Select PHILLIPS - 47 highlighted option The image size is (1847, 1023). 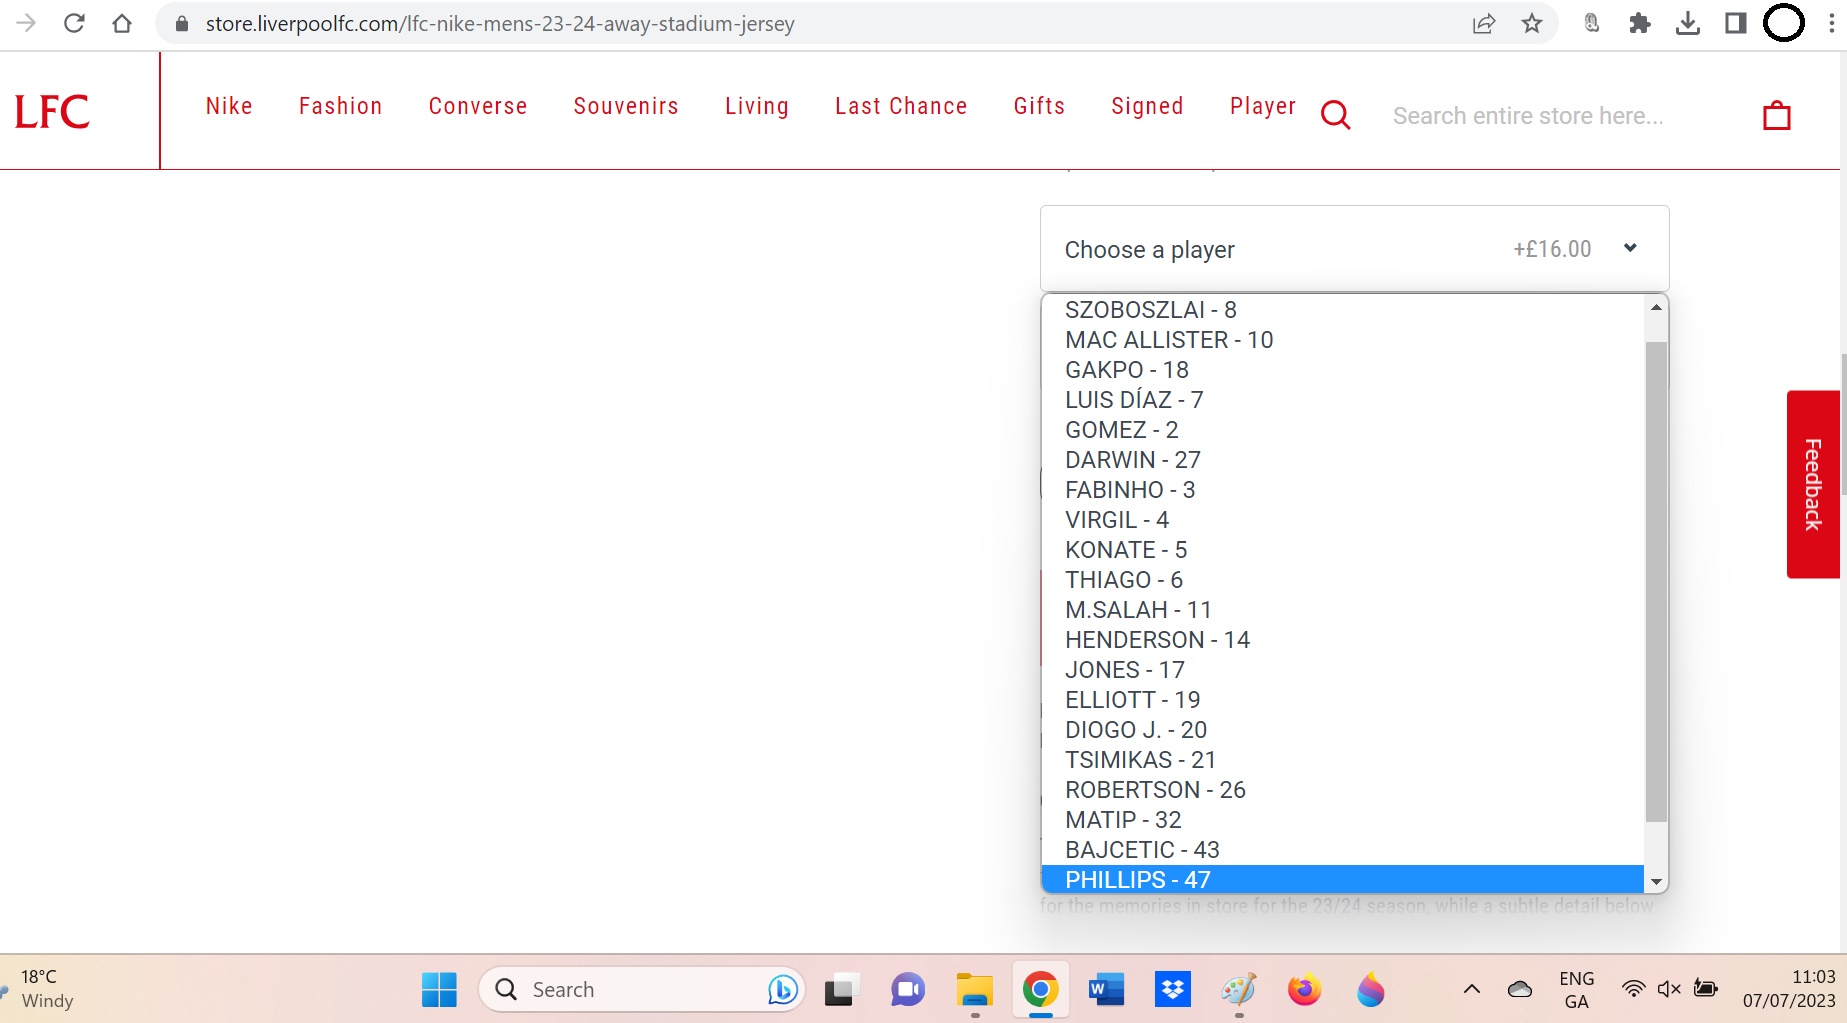click(x=1343, y=879)
